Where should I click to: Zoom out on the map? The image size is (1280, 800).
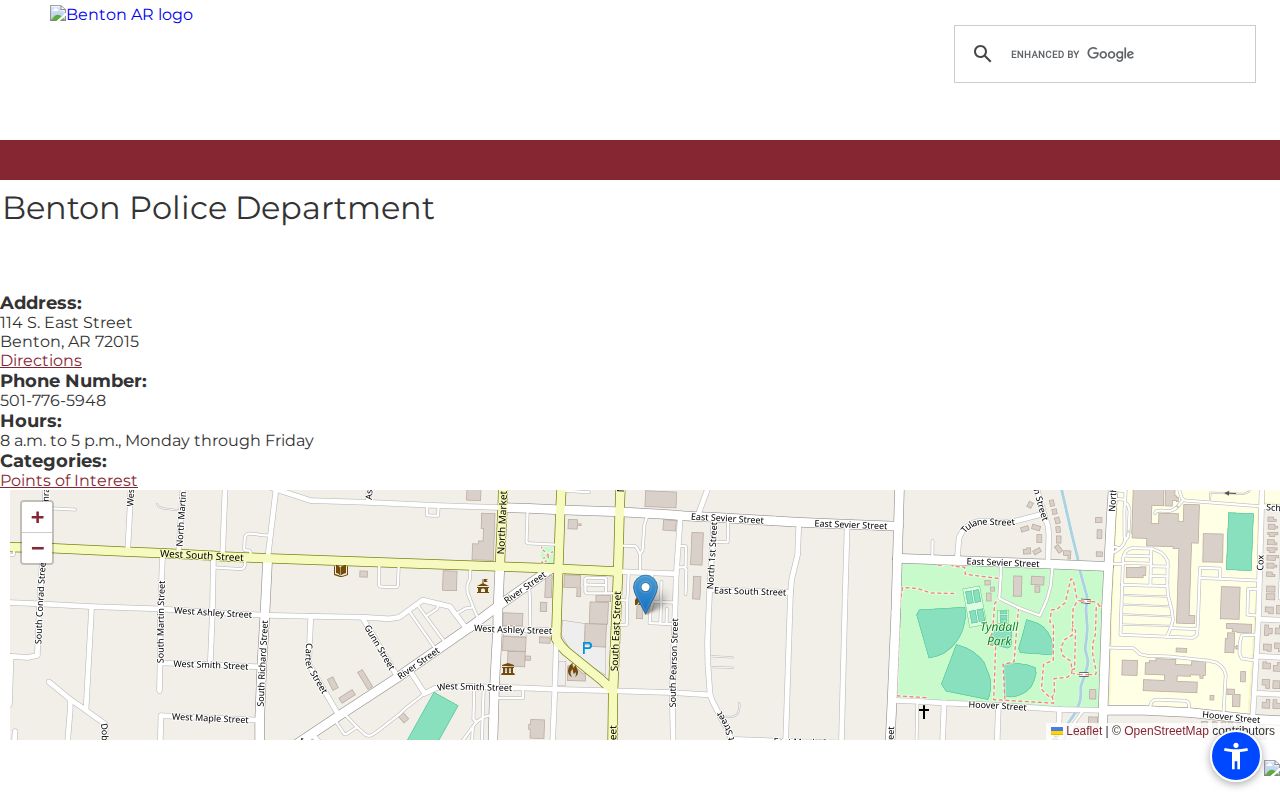[x=37, y=548]
